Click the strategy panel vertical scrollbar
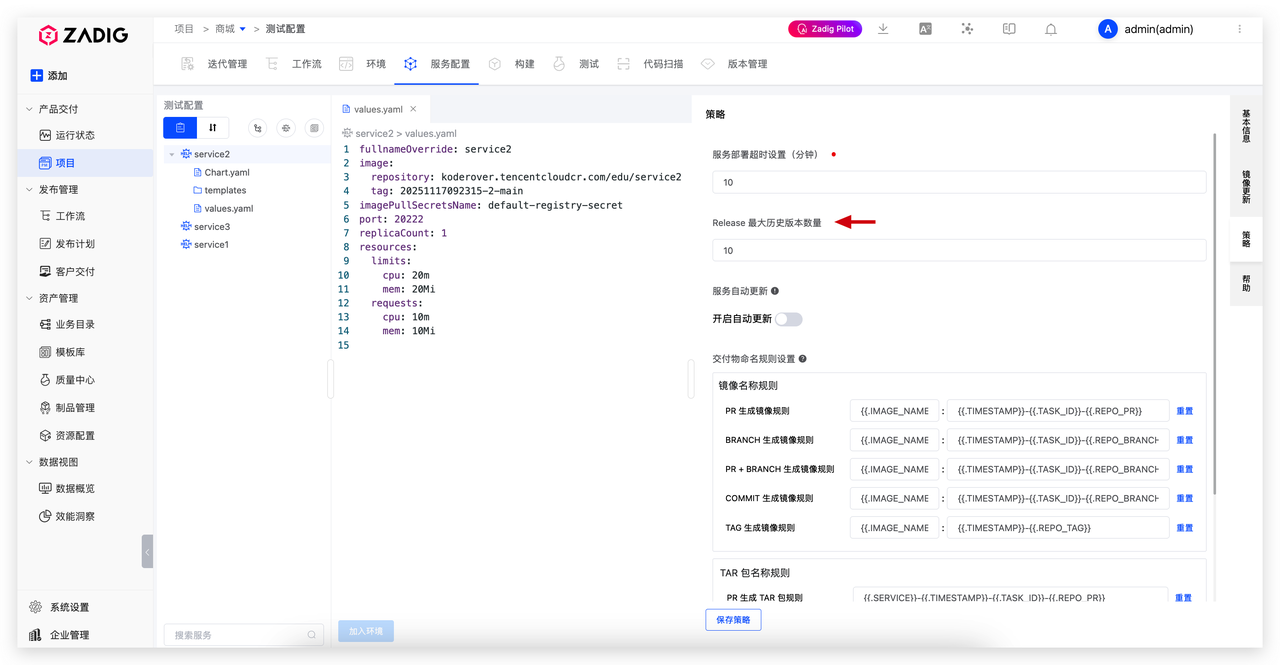The height and width of the screenshot is (665, 1280). click(x=1215, y=312)
